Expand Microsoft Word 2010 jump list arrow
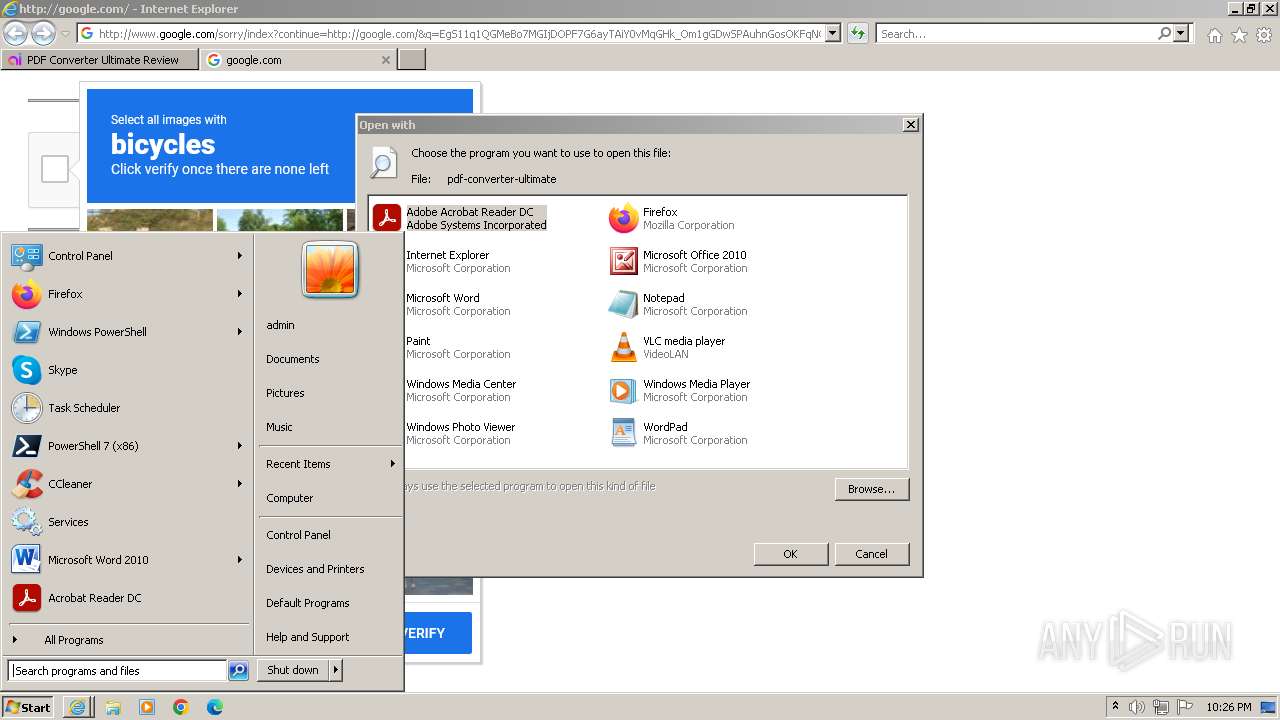The image size is (1280, 720). pyautogui.click(x=240, y=560)
